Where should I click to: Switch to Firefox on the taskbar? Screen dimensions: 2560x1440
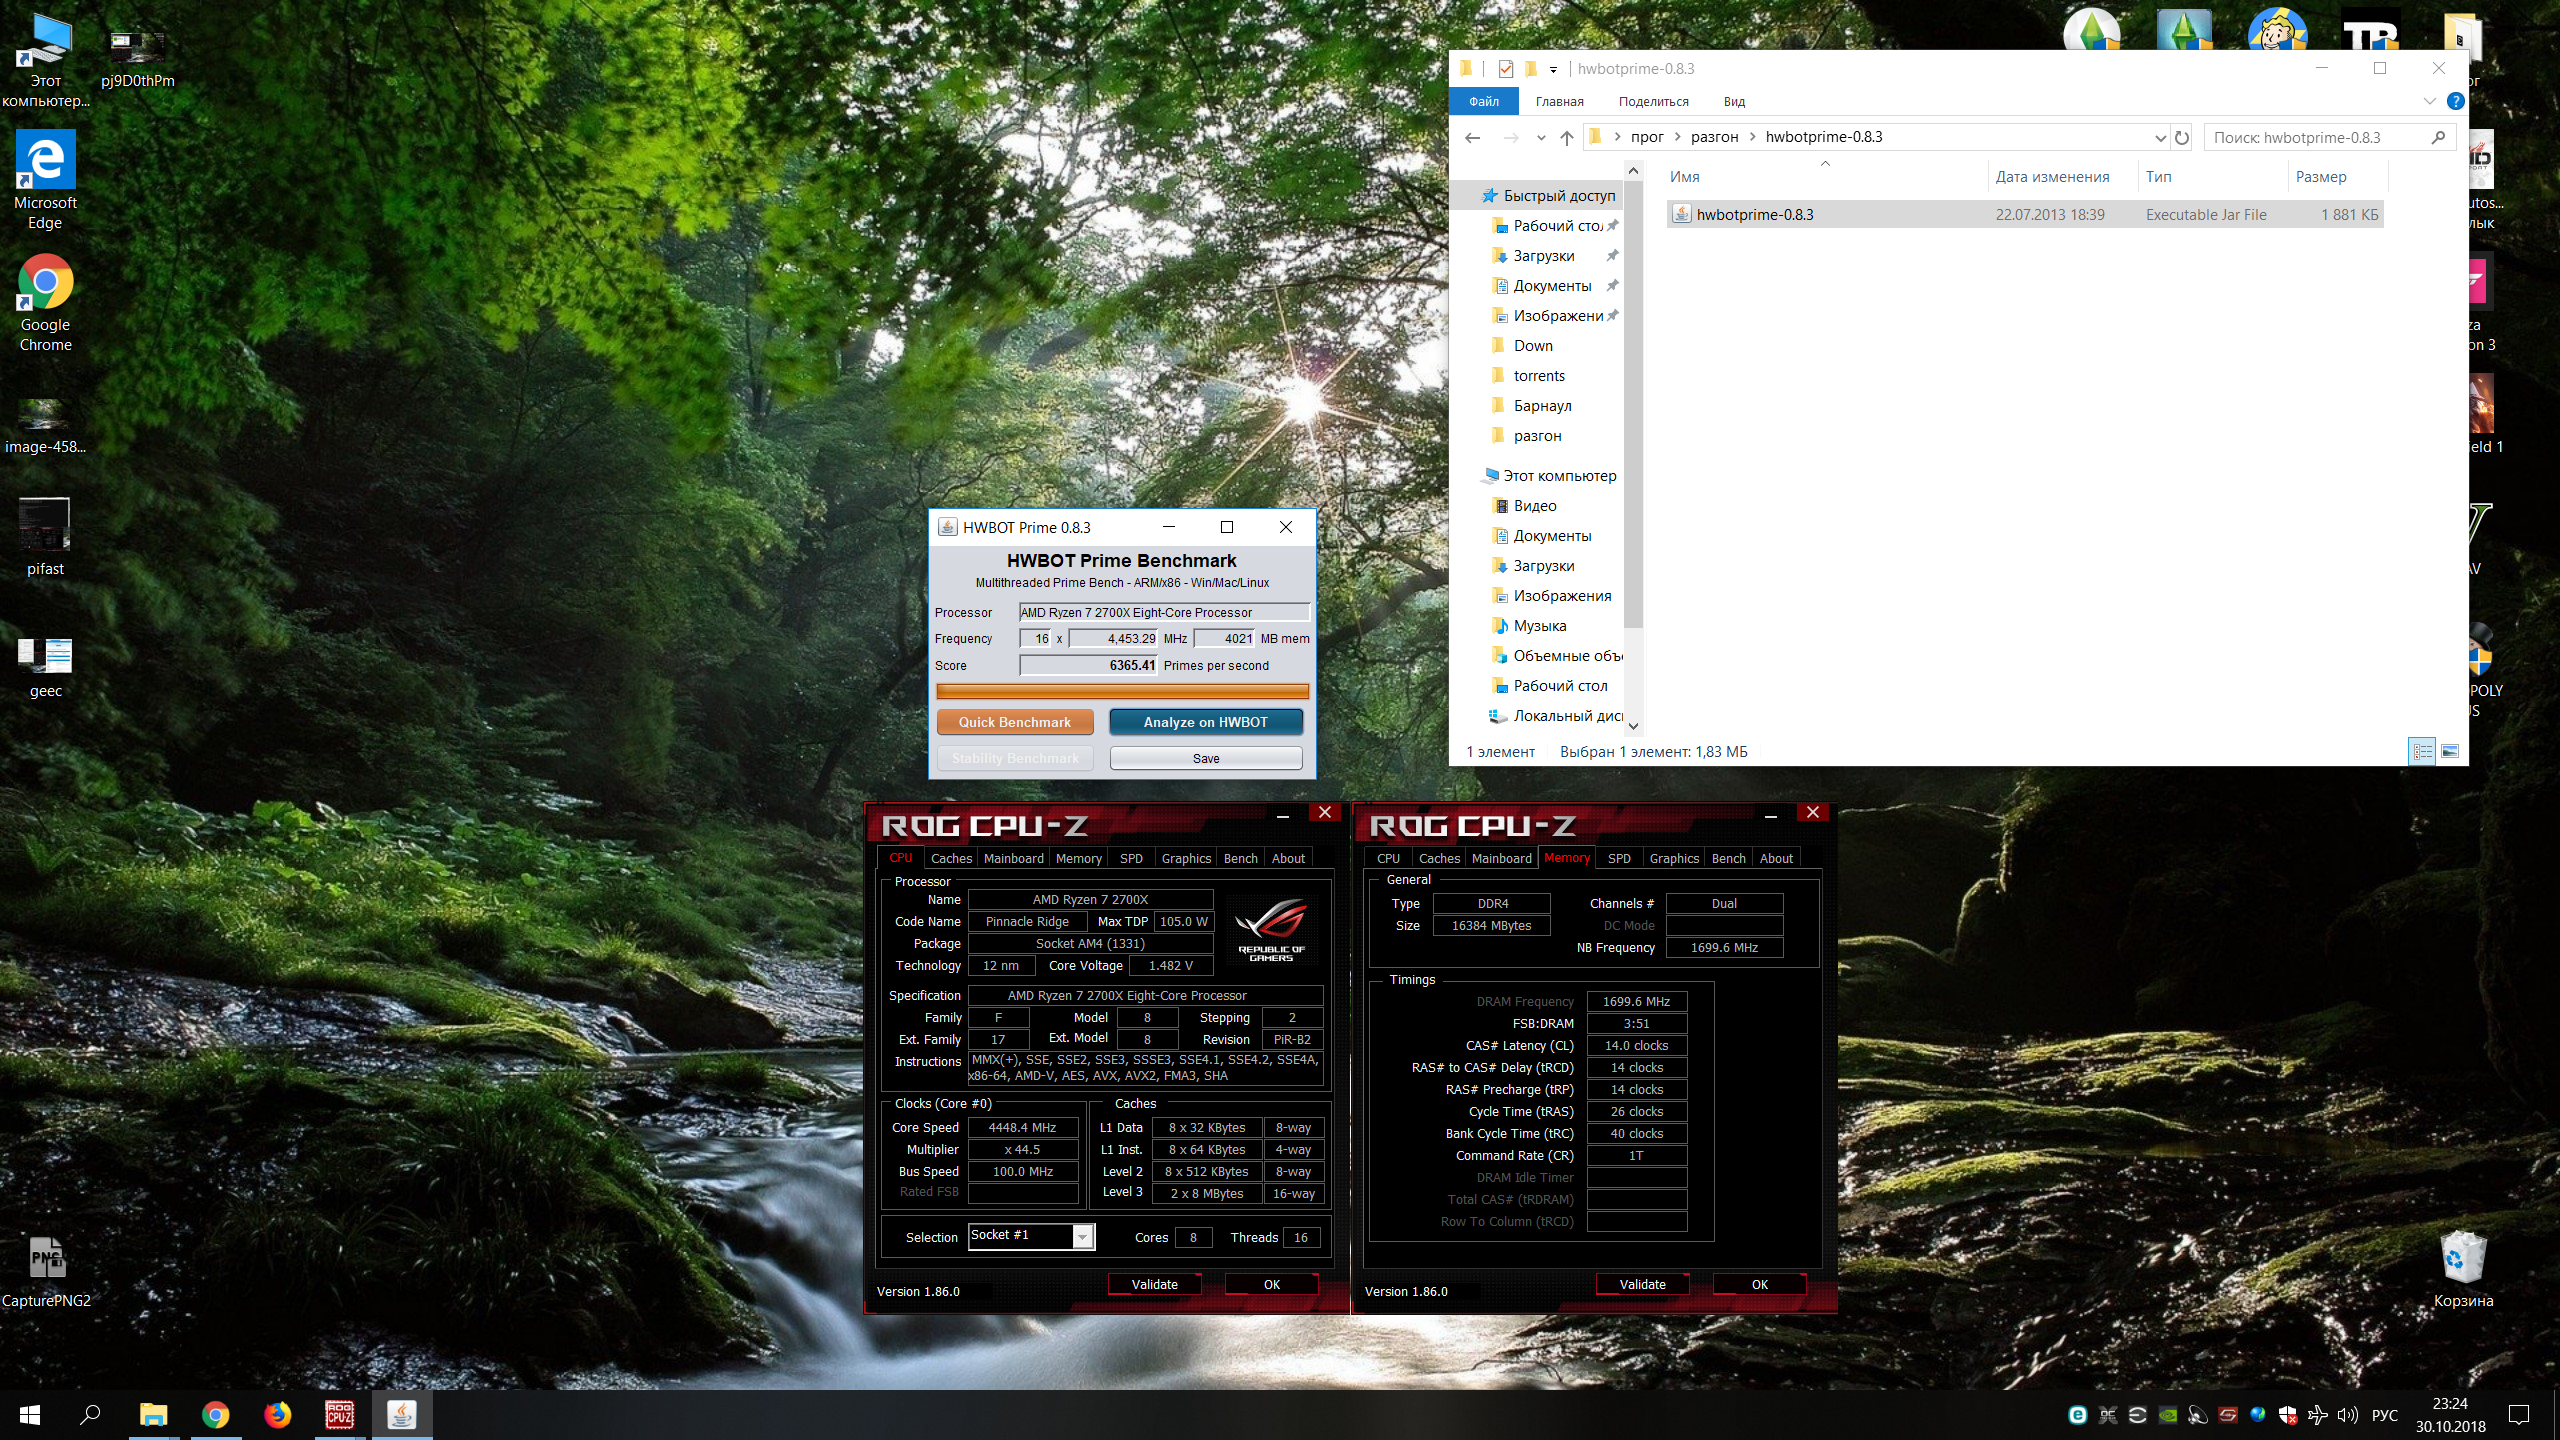(277, 1415)
